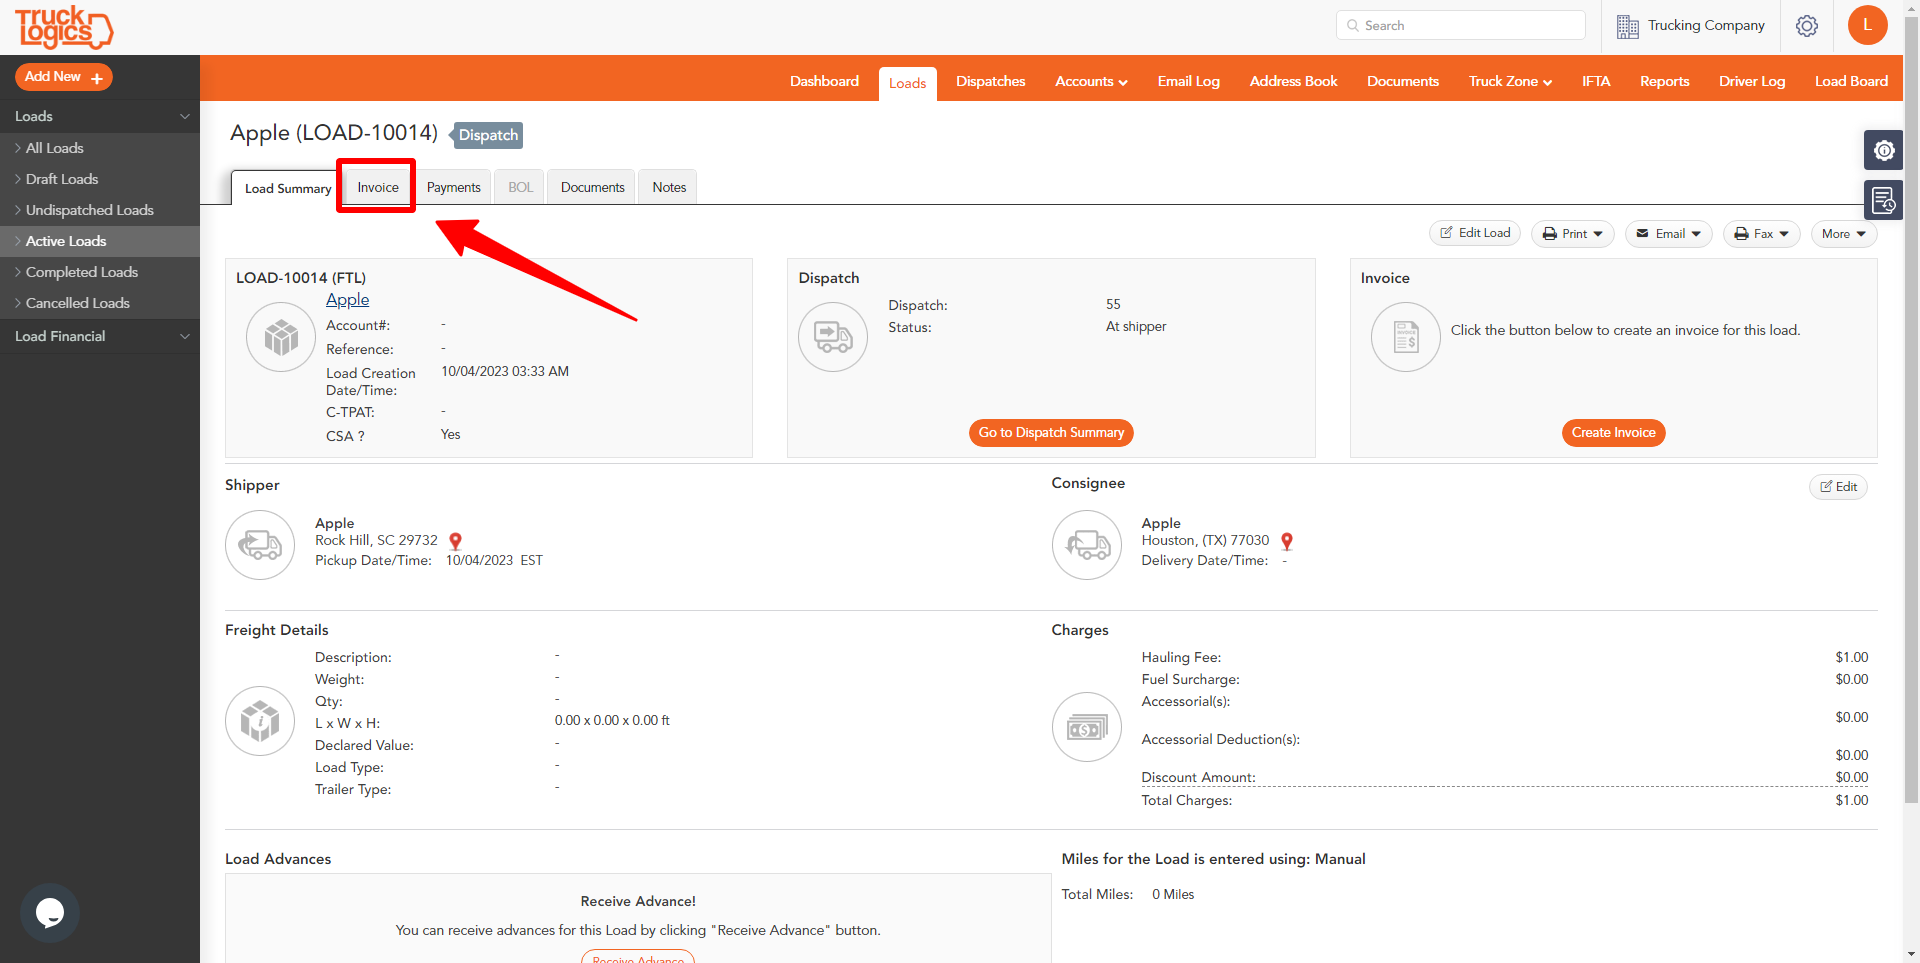
Task: Click the money icon beside Charges section
Action: (x=1087, y=727)
